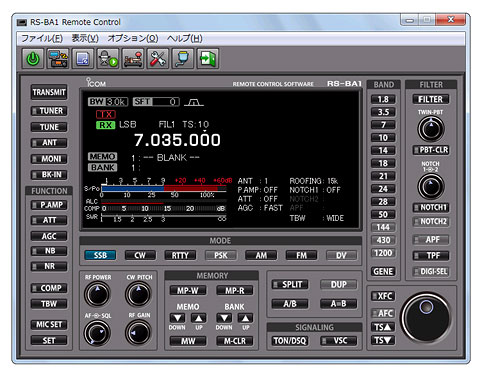This screenshot has width=482, height=377.
Task: Toggle SPLIT operation
Action: tap(290, 284)
